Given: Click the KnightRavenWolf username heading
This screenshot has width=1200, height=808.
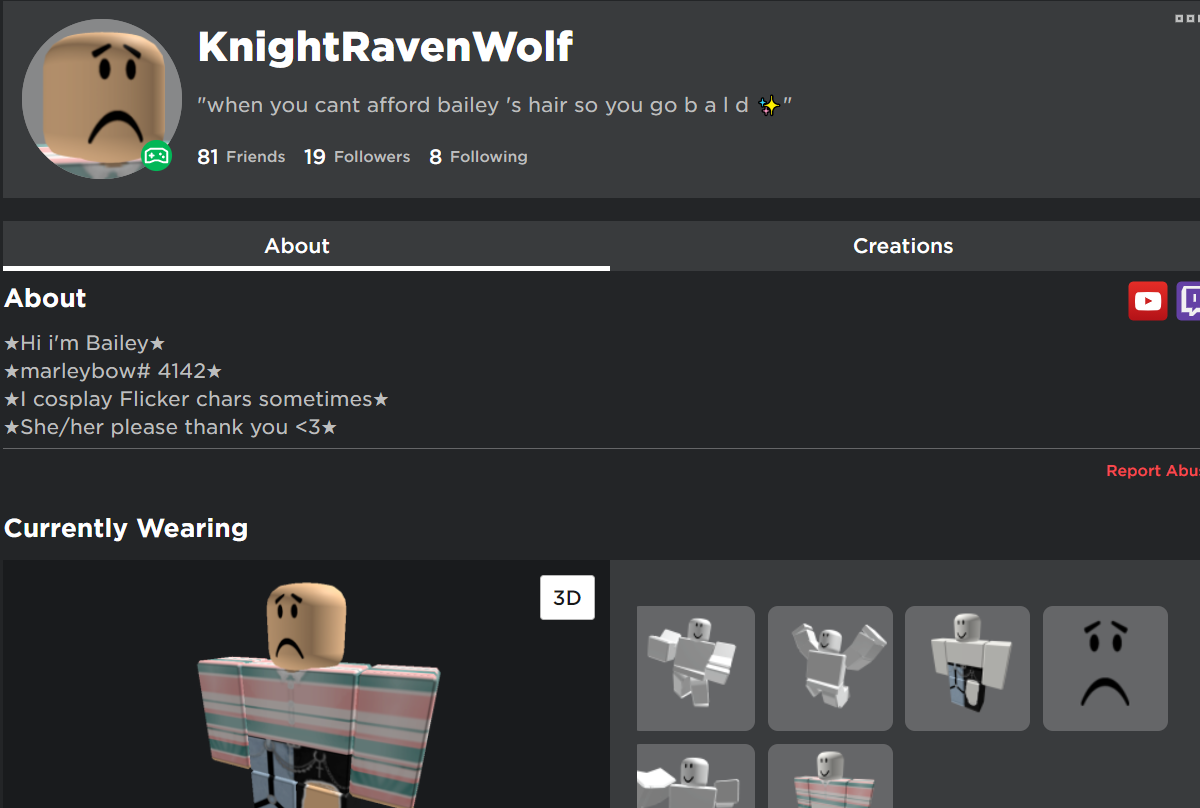Looking at the screenshot, I should point(385,47).
